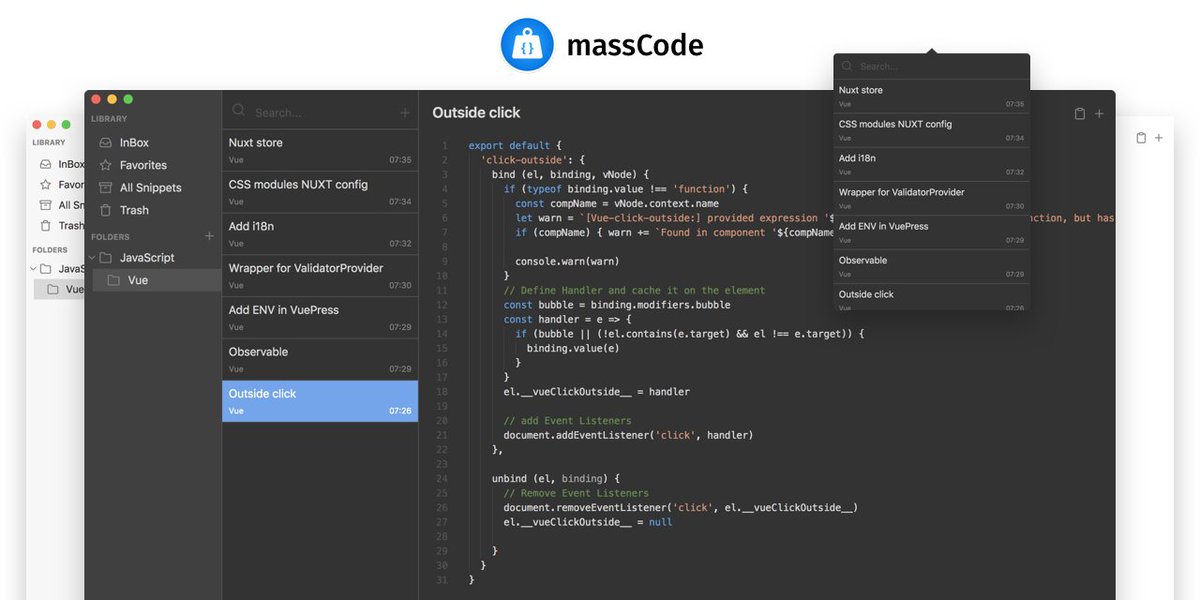Add fragment with plus icon in dark editor
This screenshot has height=600, width=1200.
pos(1099,114)
